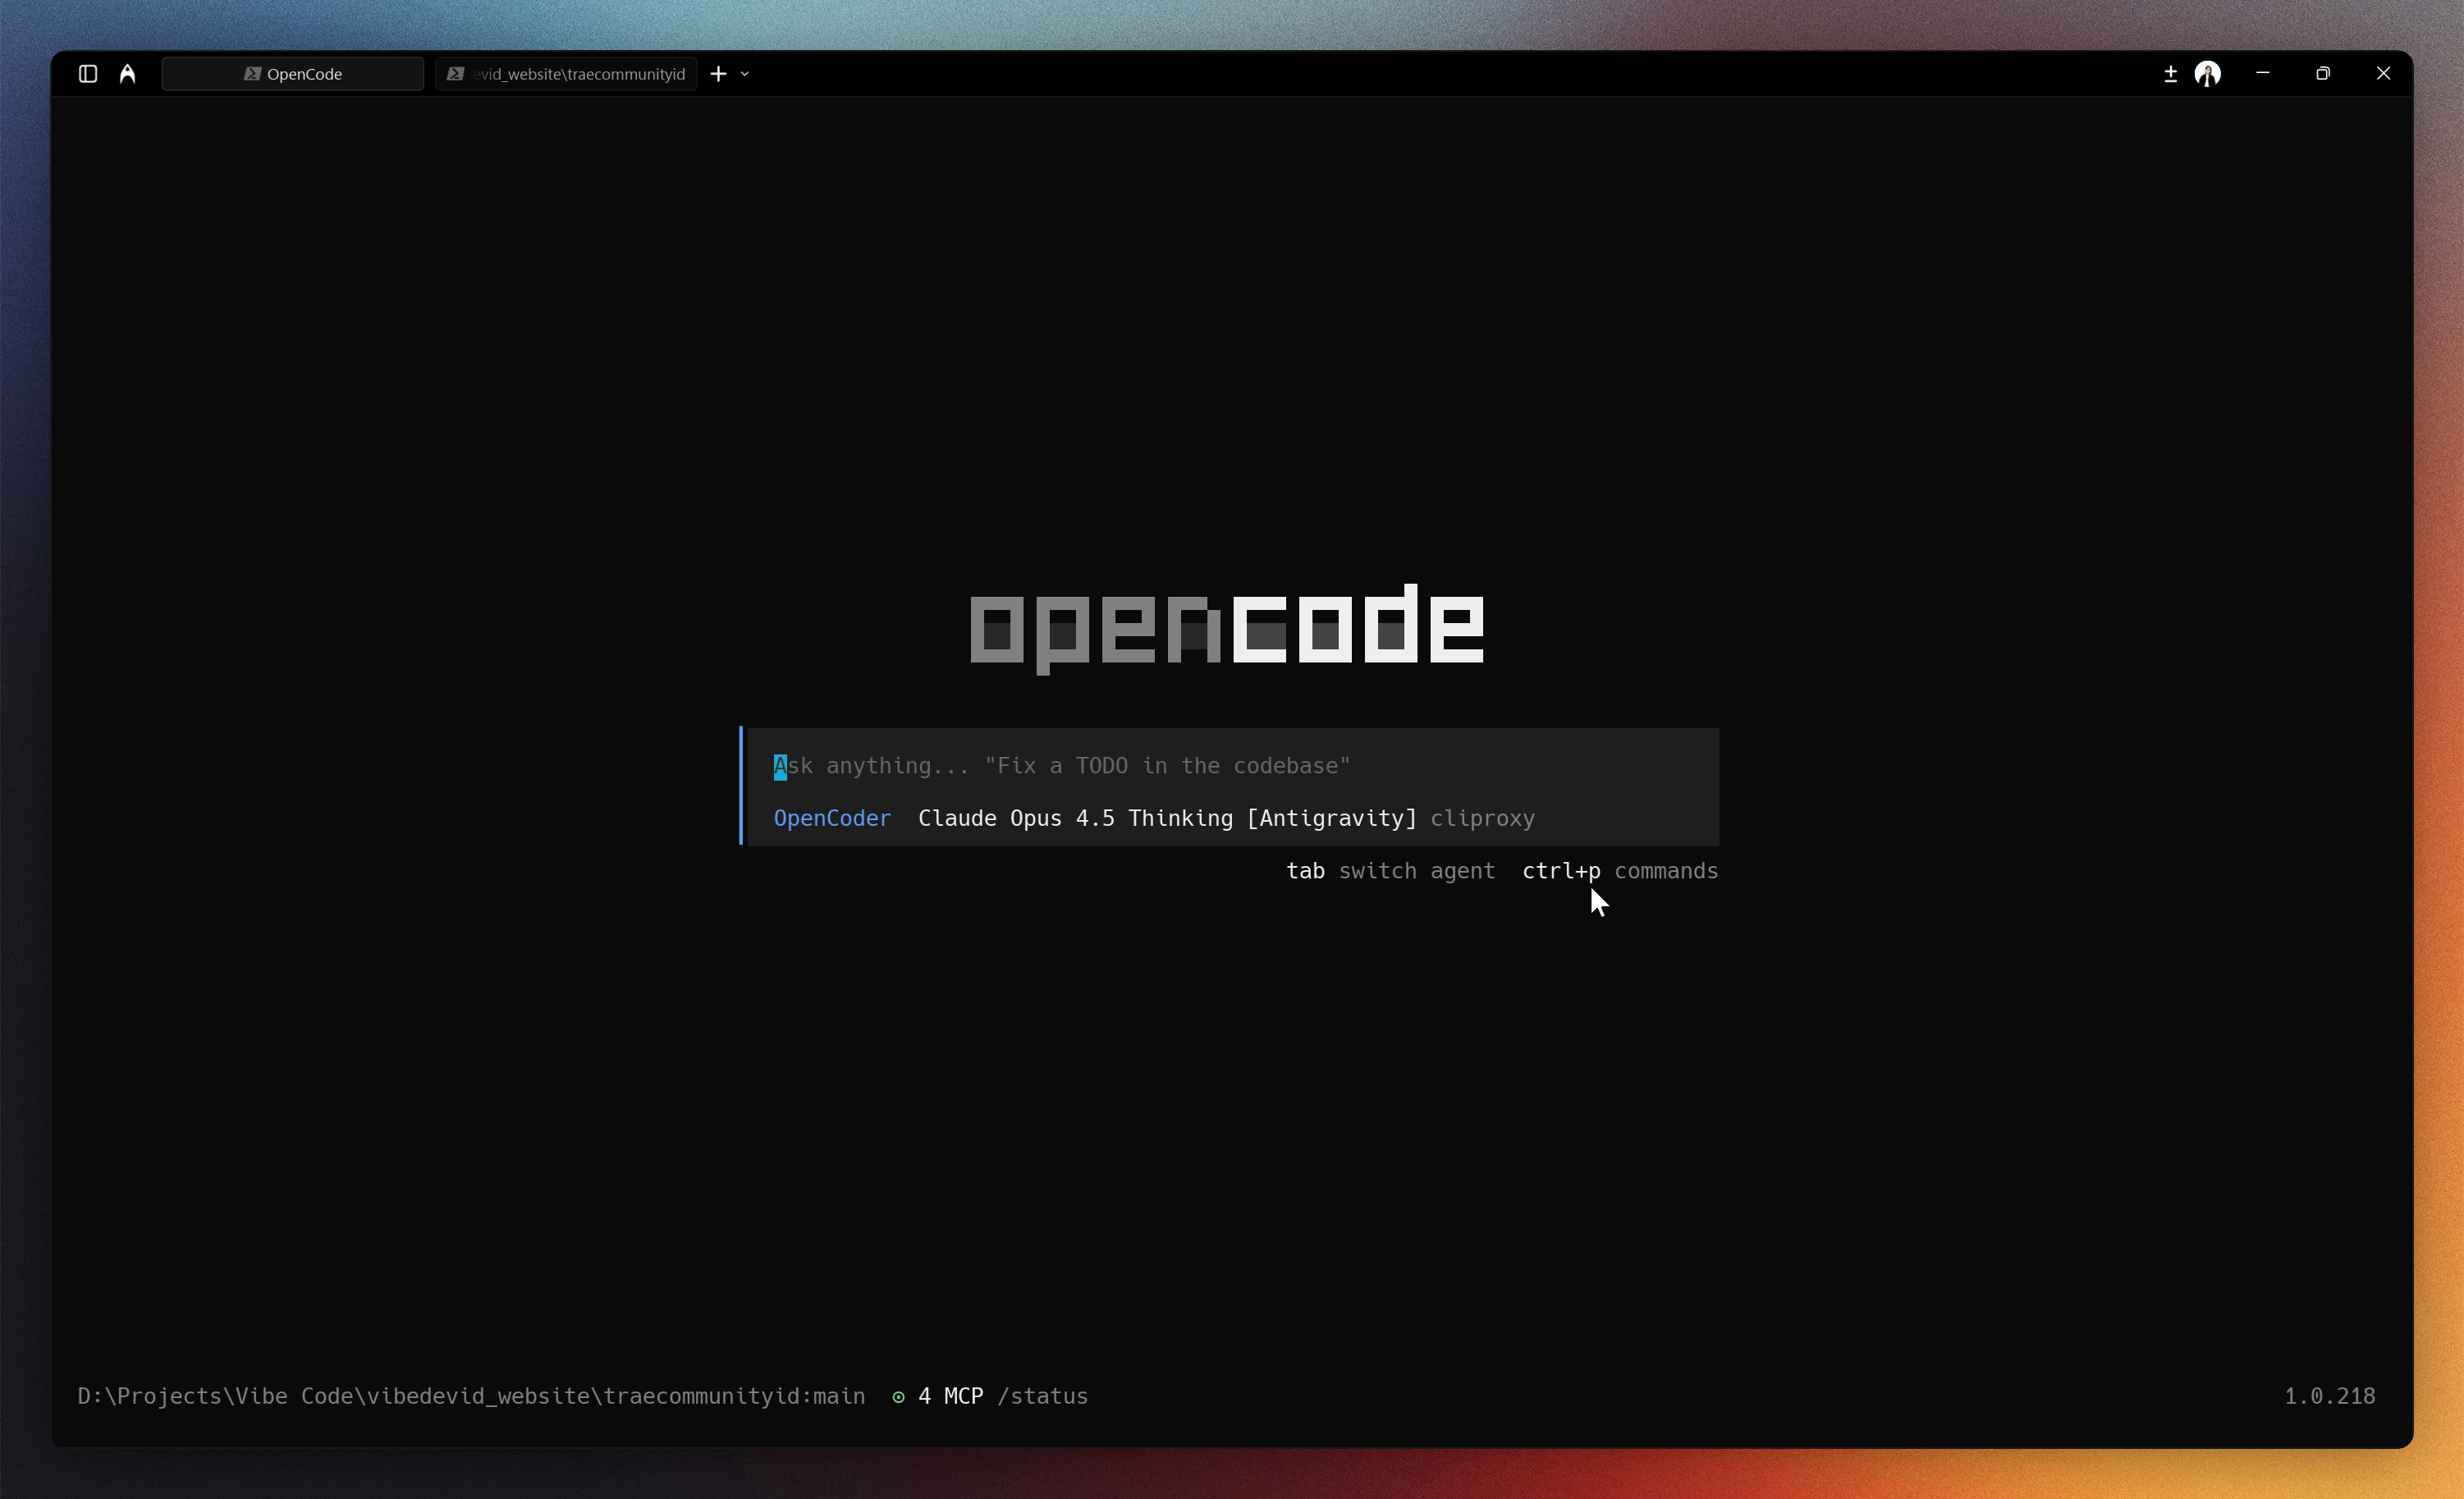This screenshot has width=2464, height=1499.
Task: Click the OpenCoder agent label
Action: tap(832, 819)
